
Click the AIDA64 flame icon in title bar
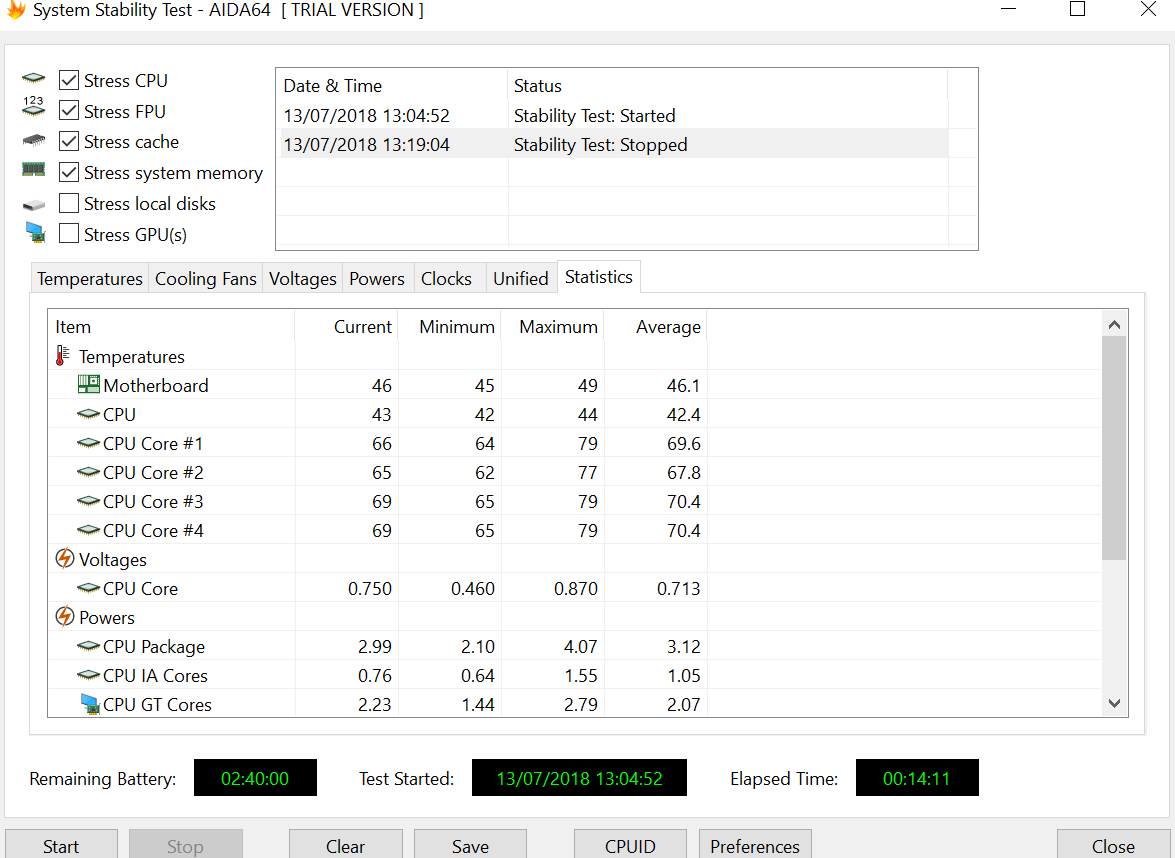point(16,10)
